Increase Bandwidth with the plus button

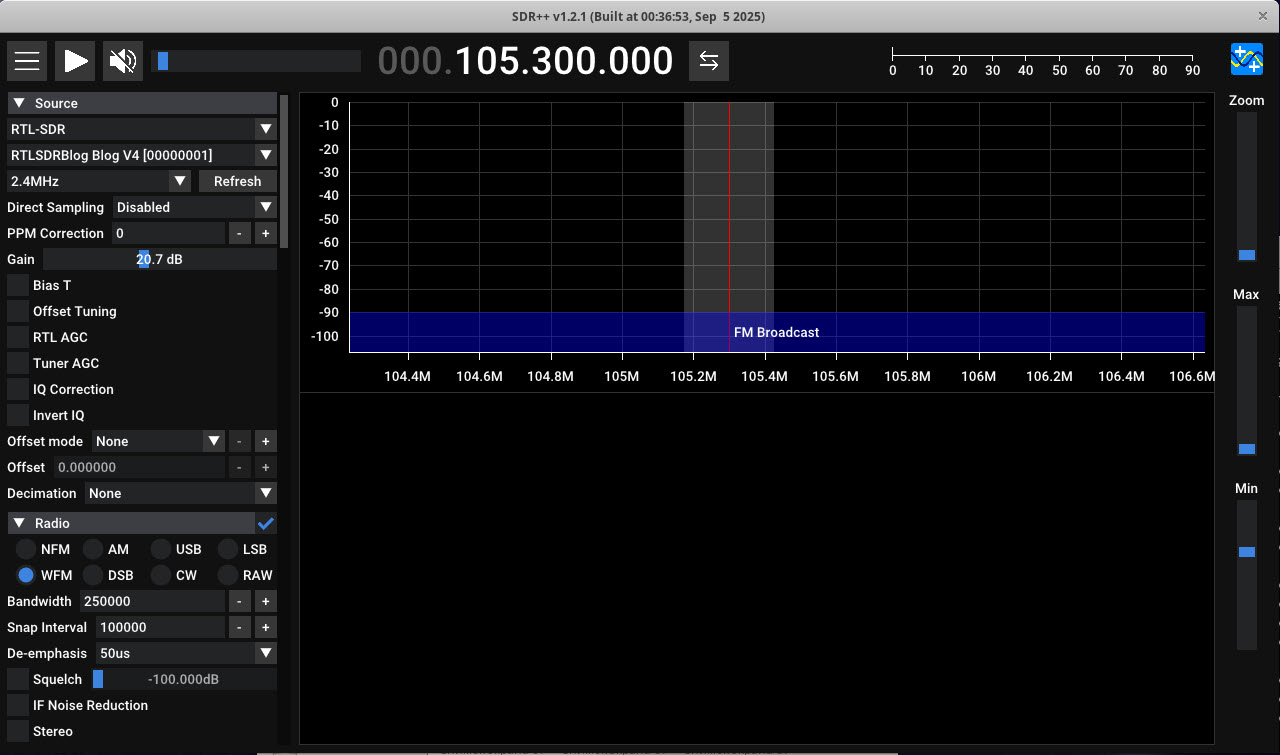coord(265,601)
